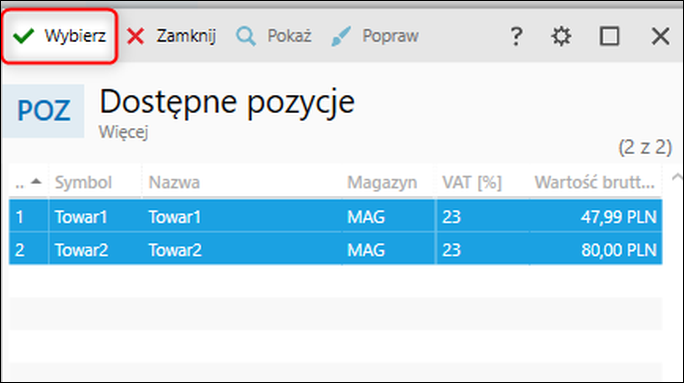Open settings with the gear icon
Screen dimensions: 684x383
[x=561, y=36]
